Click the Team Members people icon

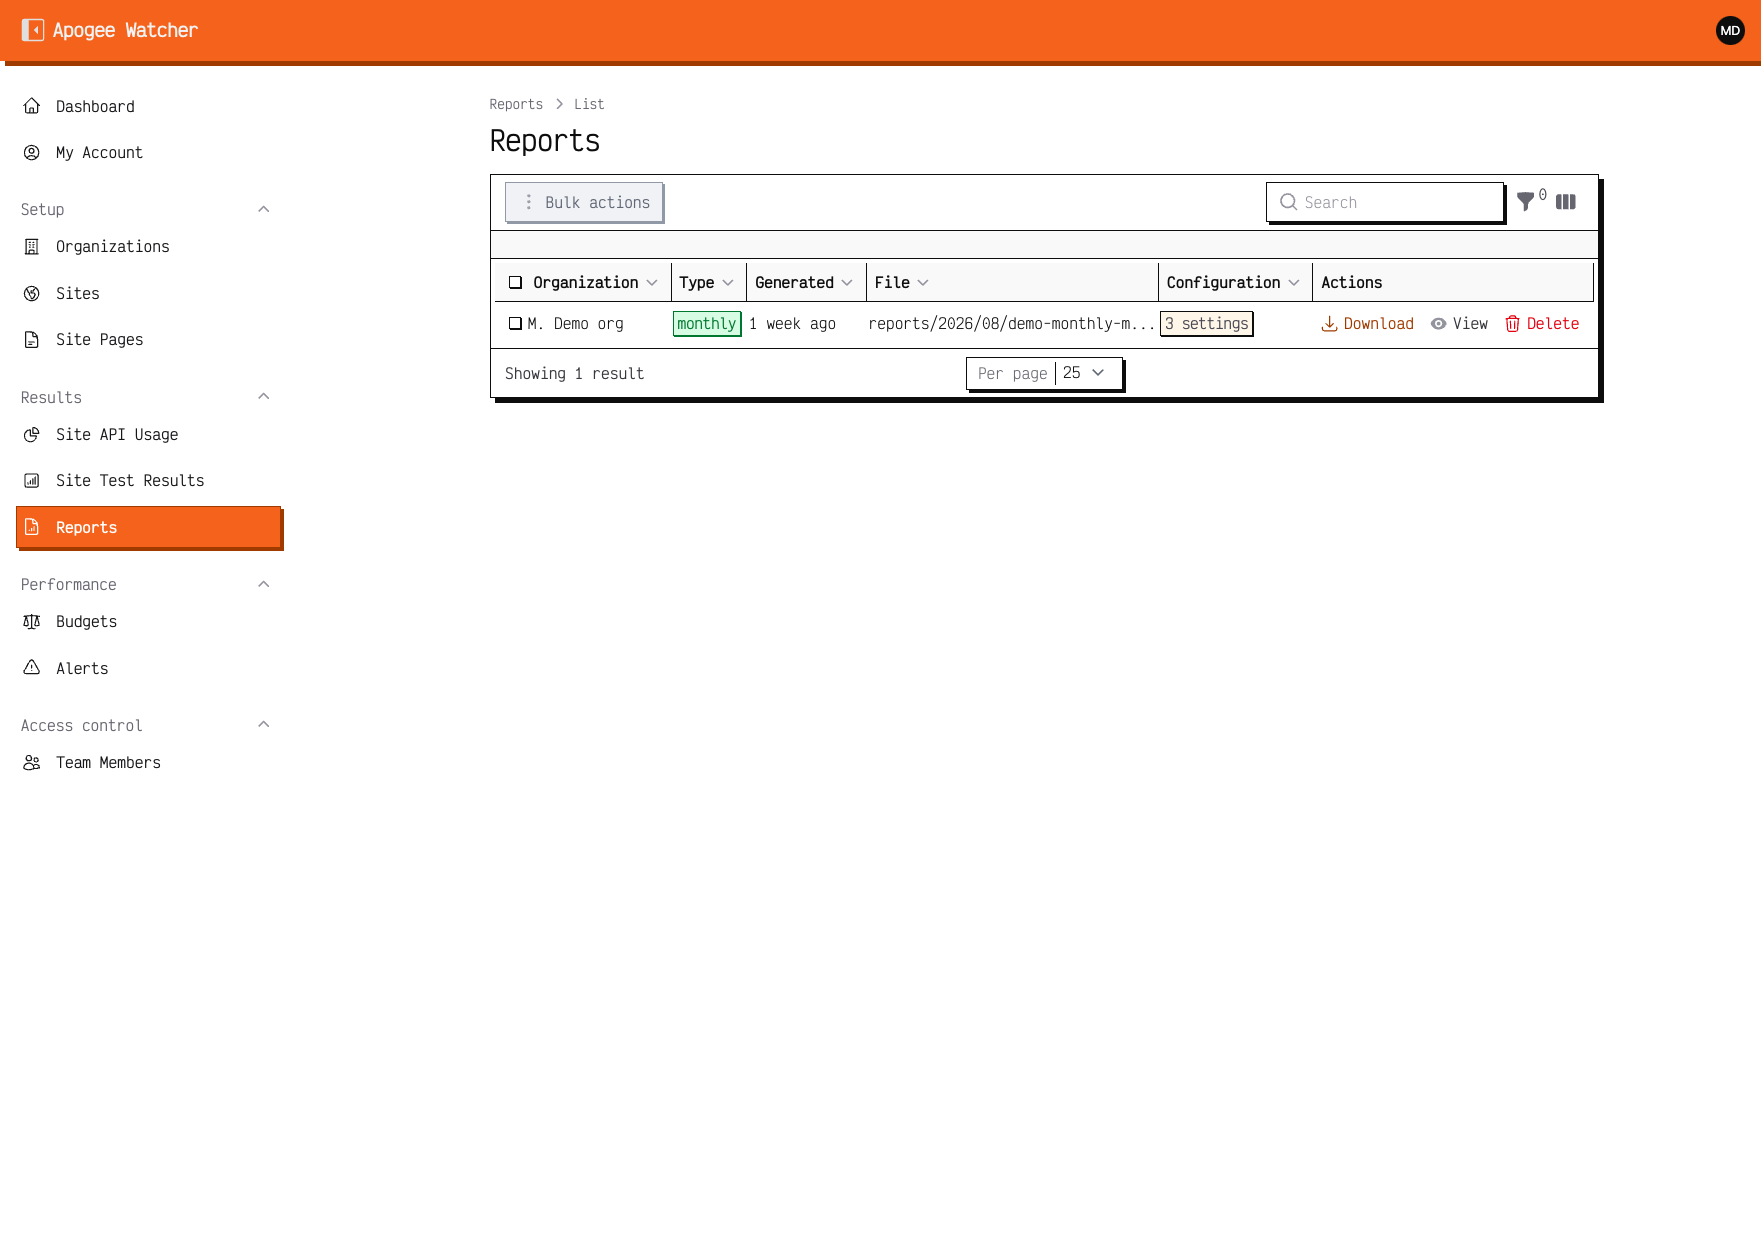32,763
